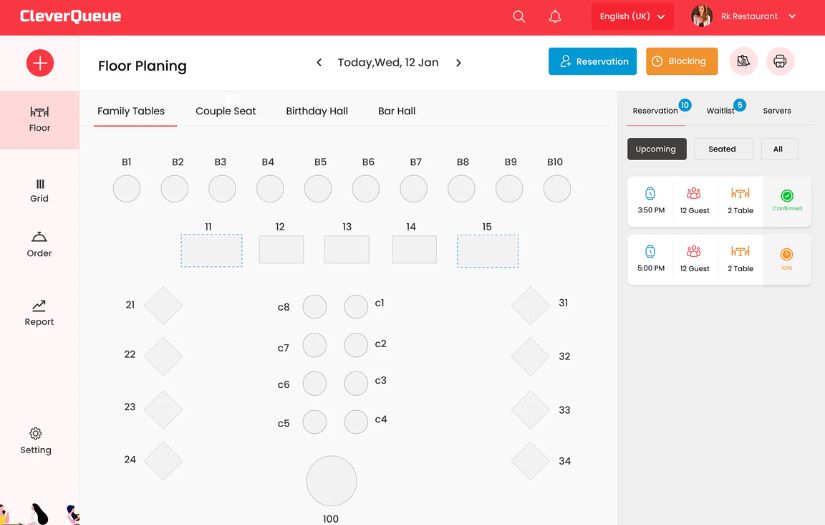The height and width of the screenshot is (525, 825).
Task: Open notifications bell icon
Action: point(555,16)
